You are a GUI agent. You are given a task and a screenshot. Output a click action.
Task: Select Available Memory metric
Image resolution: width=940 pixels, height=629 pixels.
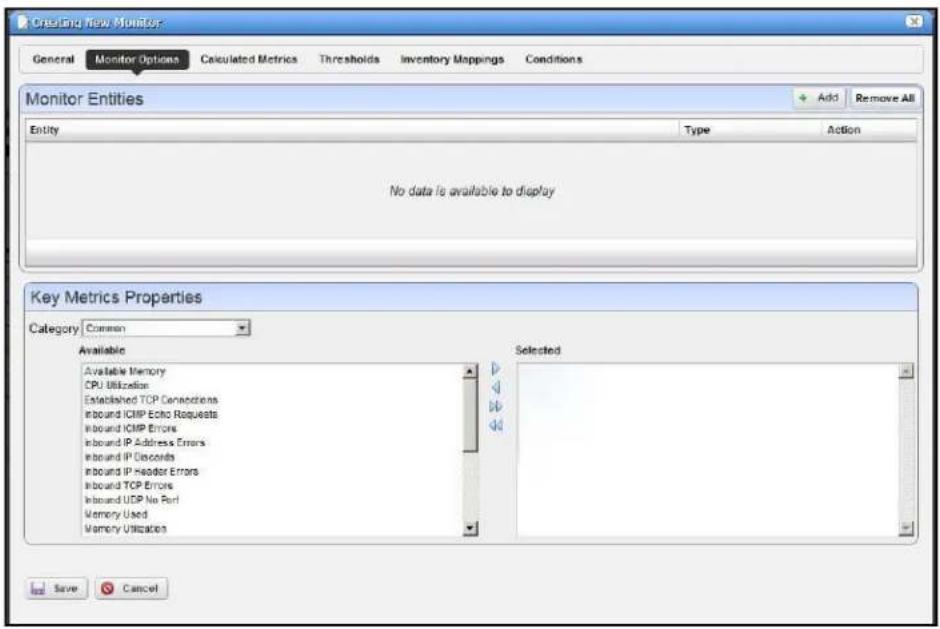pos(125,371)
